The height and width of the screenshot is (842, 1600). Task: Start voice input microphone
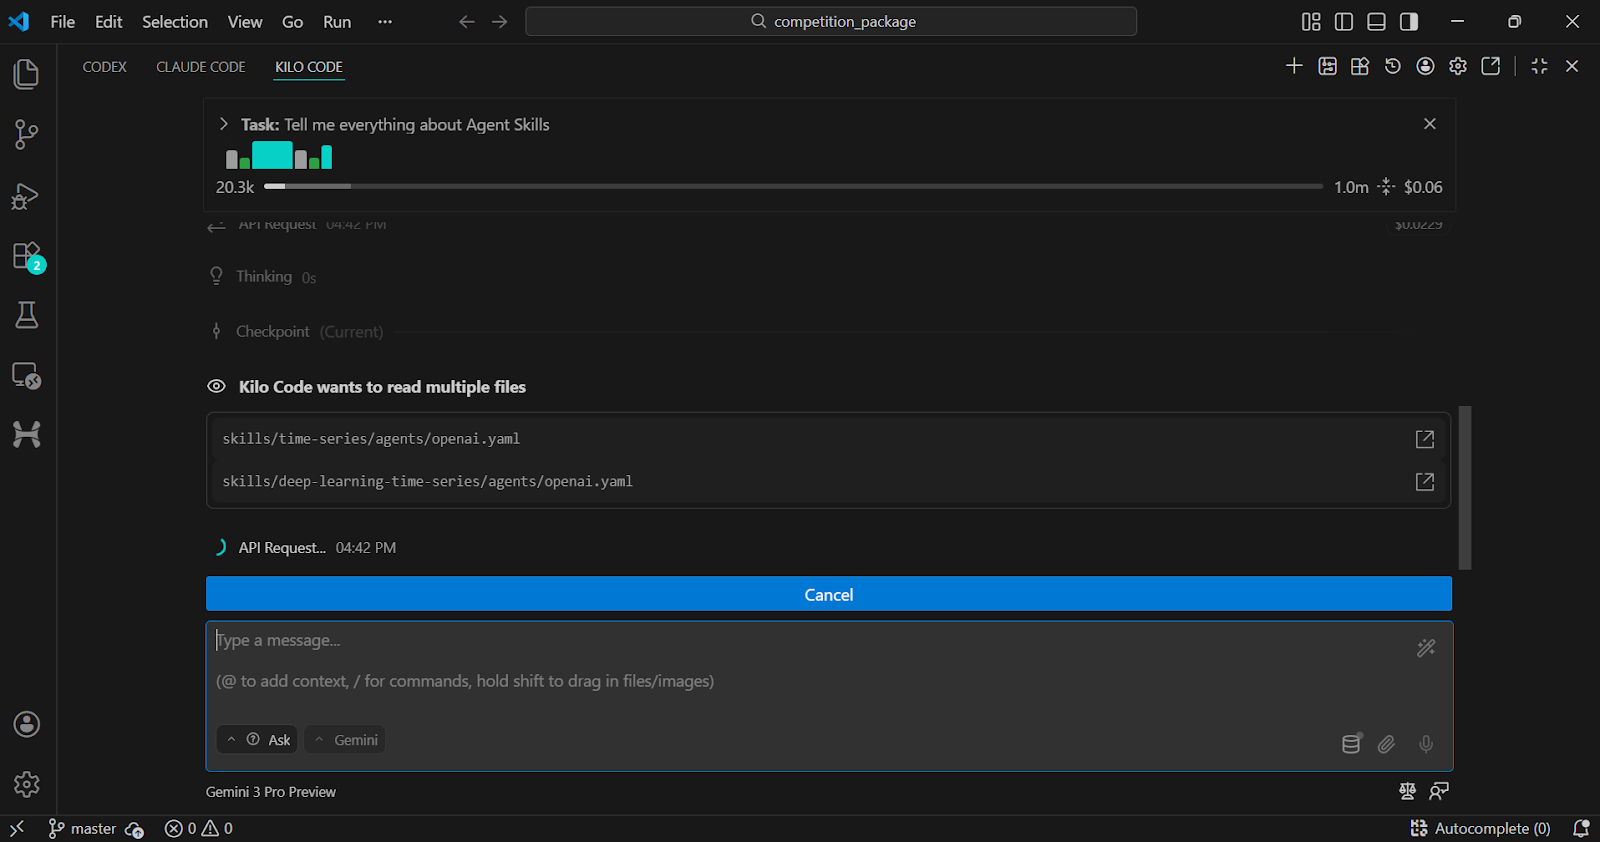point(1426,744)
